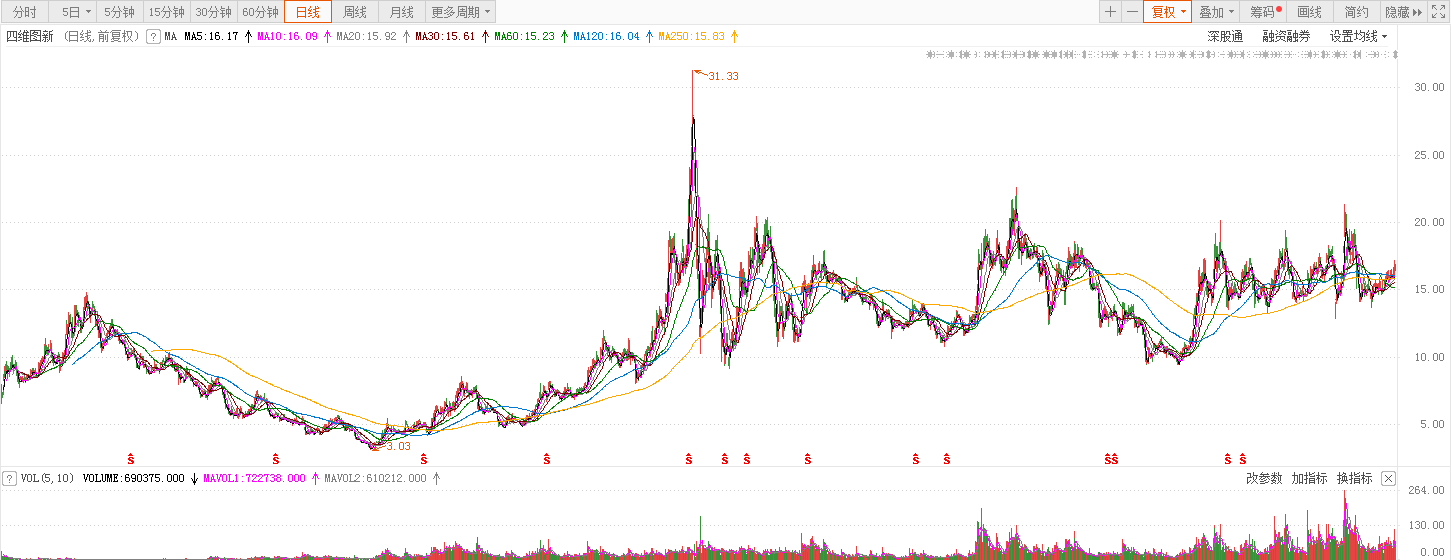1451x560 pixels.
Task: Open the 更多周期 more periods dropdown
Action: coord(461,12)
